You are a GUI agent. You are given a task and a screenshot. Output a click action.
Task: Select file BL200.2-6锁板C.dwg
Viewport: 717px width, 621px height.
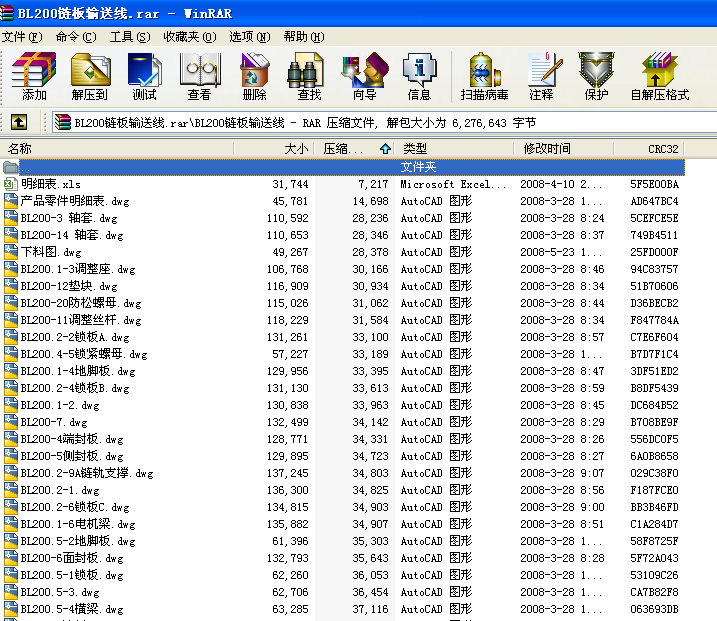75,507
